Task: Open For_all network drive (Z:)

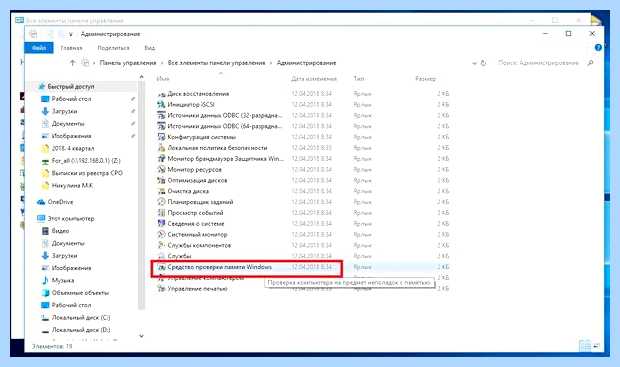Action: point(86,161)
